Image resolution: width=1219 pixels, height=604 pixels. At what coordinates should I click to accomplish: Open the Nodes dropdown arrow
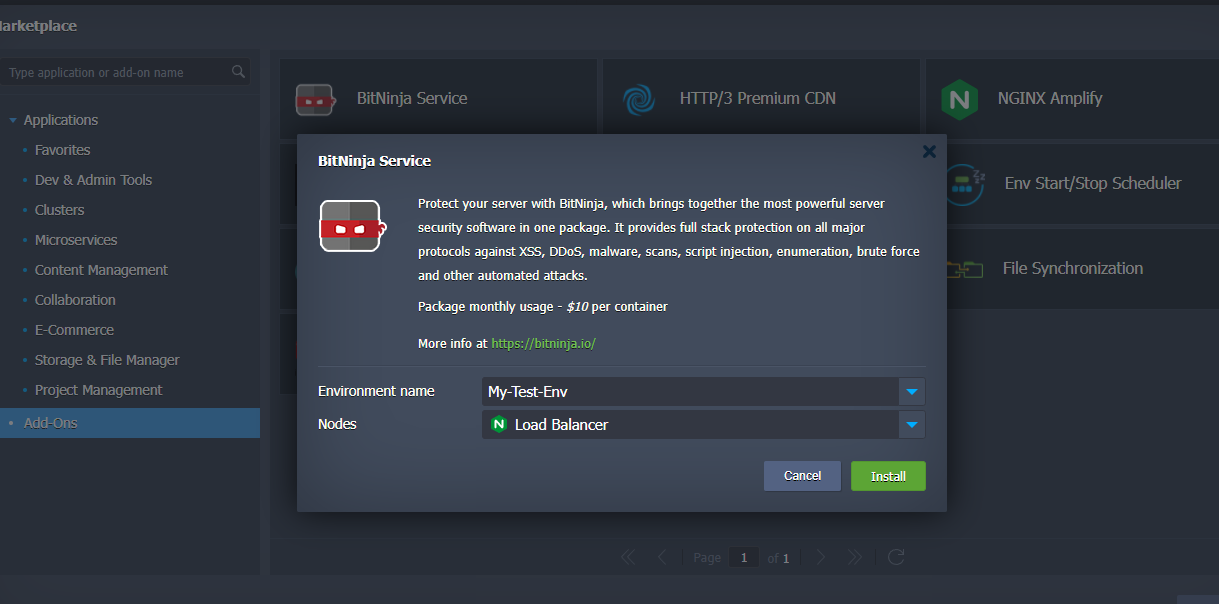pos(911,425)
